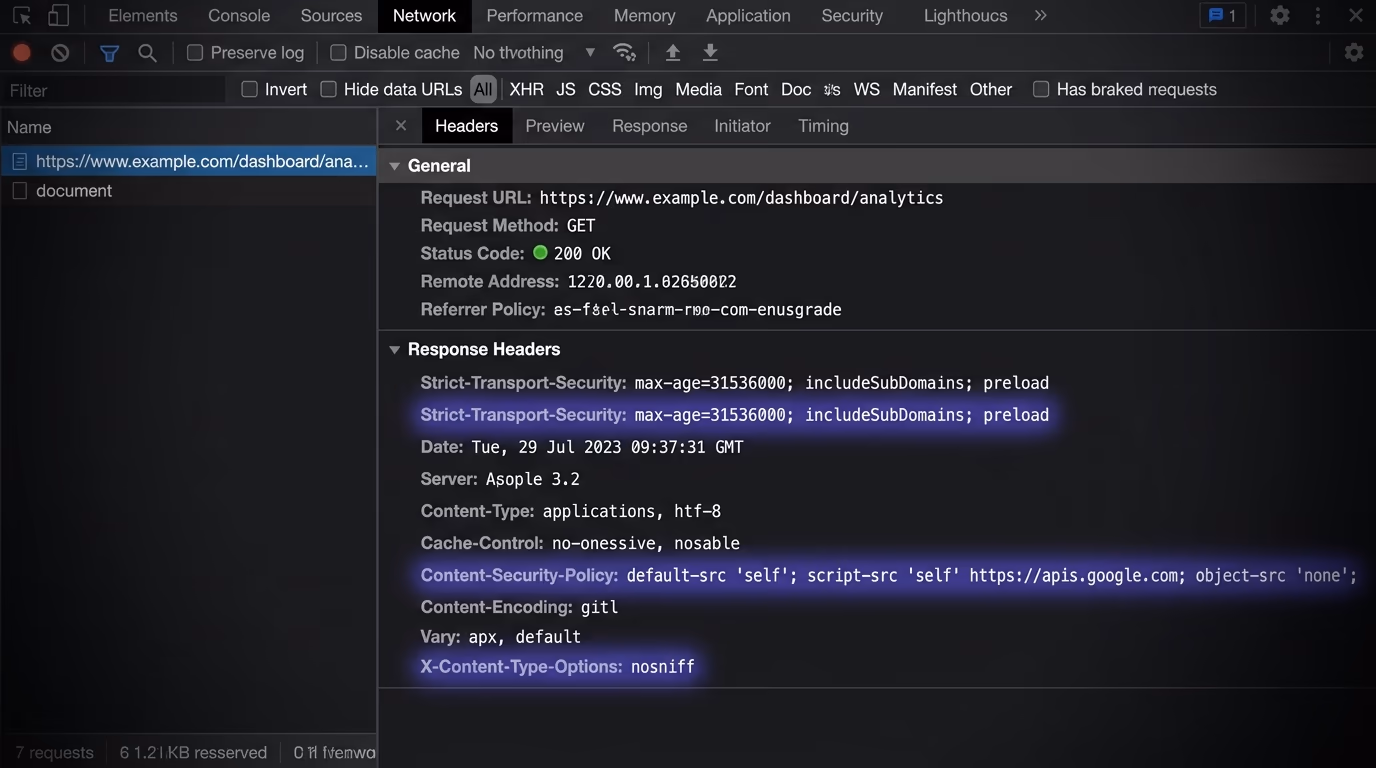Select the Headers tab
The image size is (1376, 768).
click(x=466, y=126)
